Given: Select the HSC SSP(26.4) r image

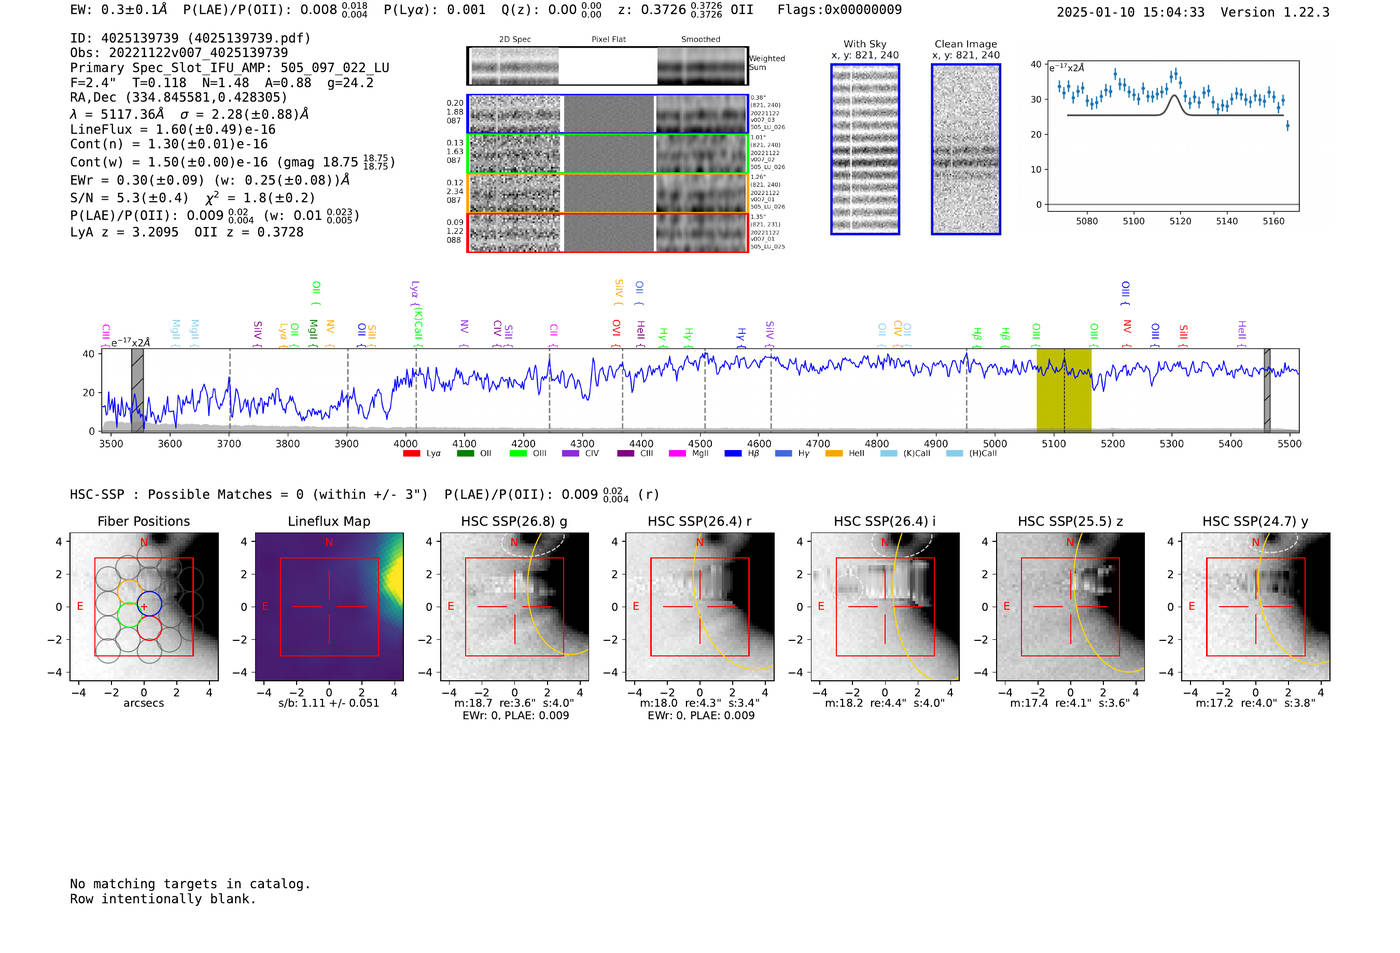Looking at the screenshot, I should pyautogui.click(x=700, y=607).
